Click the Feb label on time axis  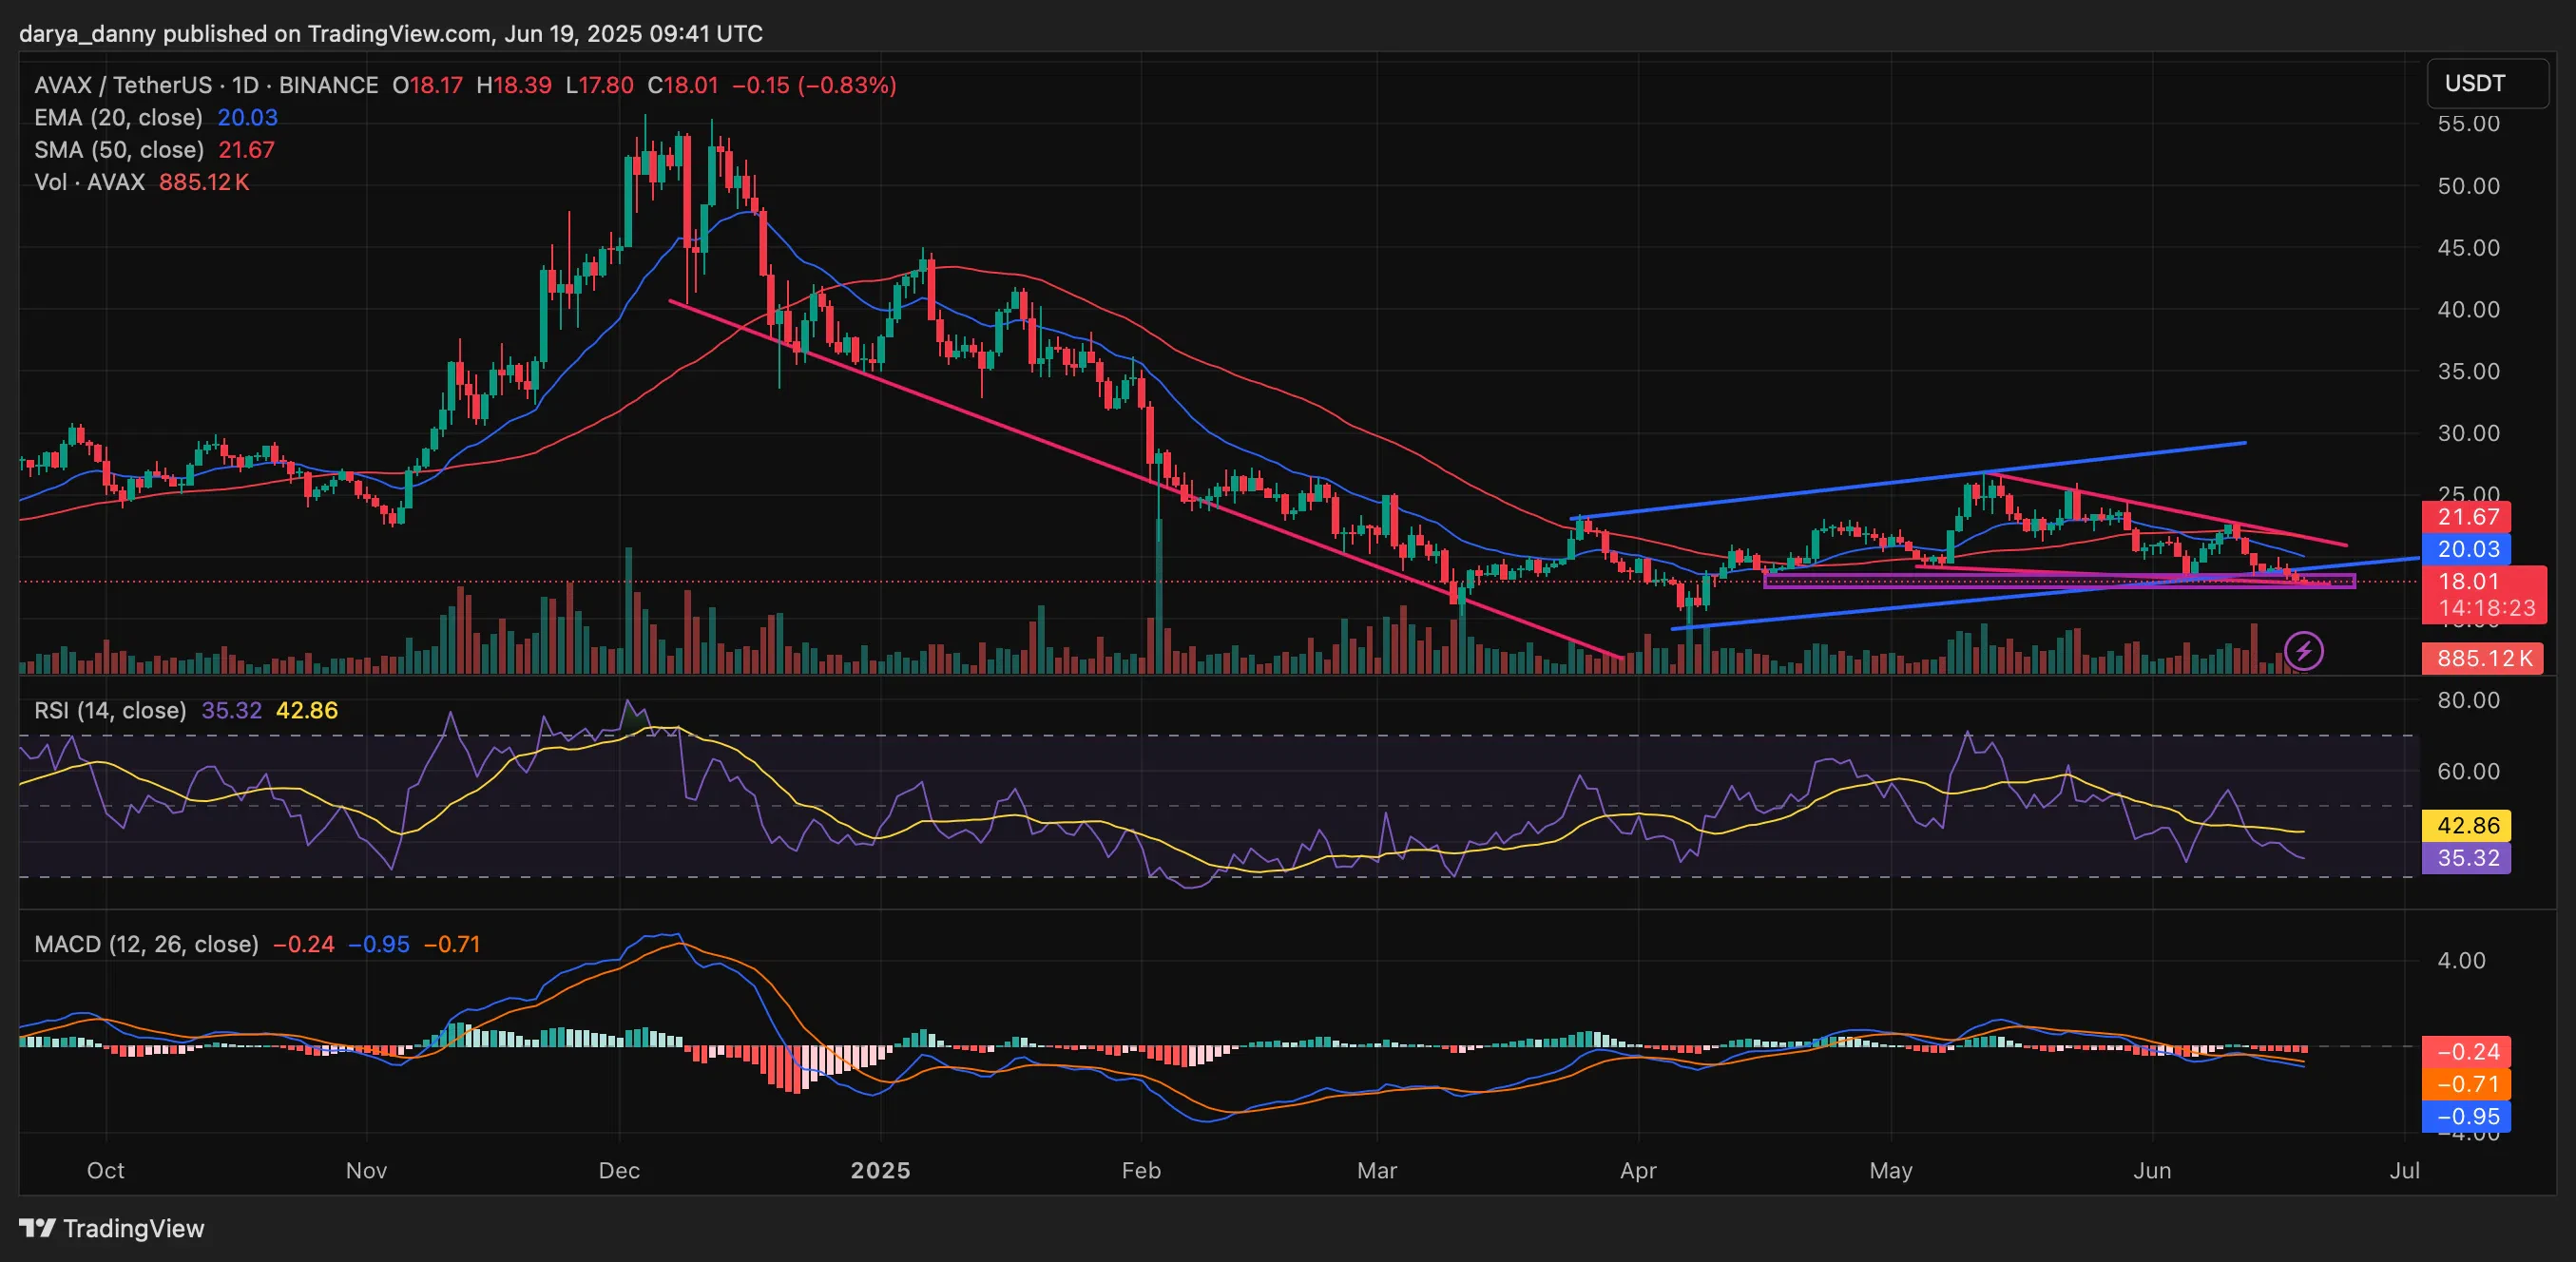click(x=1141, y=1170)
